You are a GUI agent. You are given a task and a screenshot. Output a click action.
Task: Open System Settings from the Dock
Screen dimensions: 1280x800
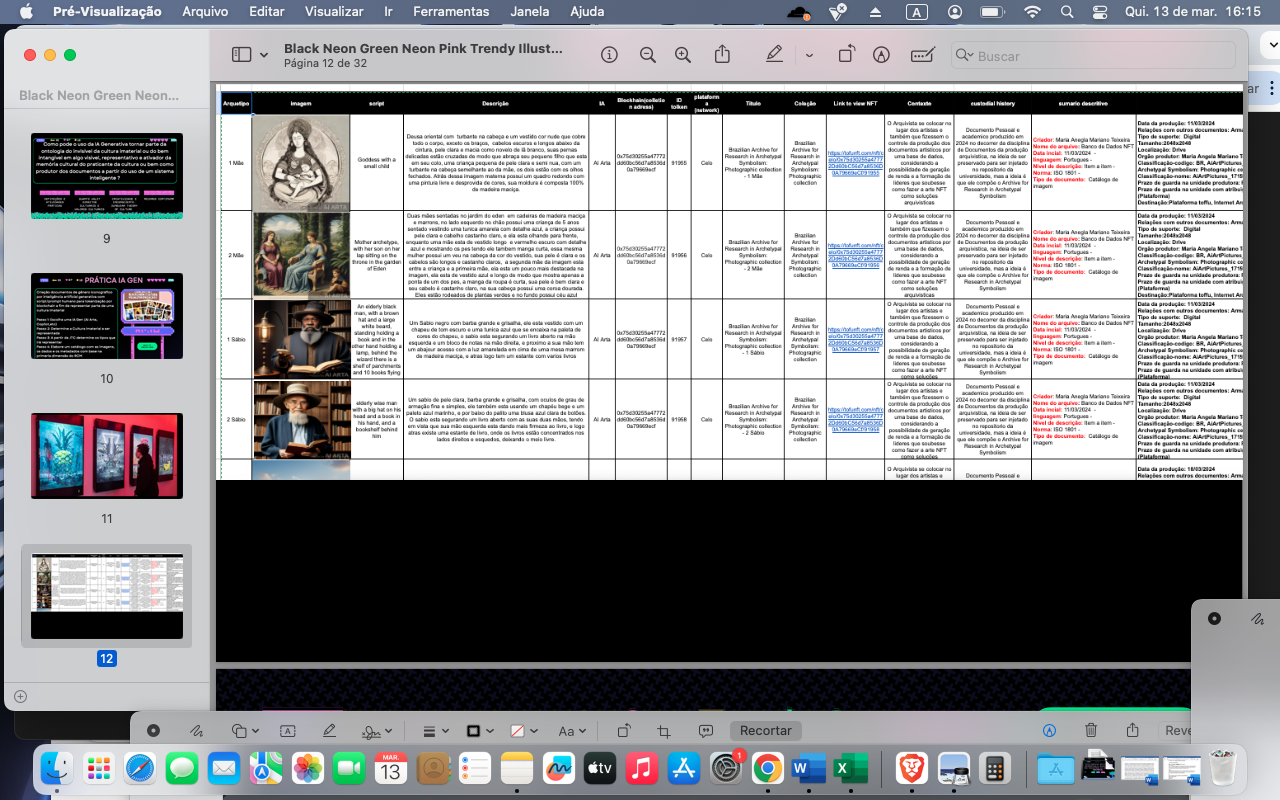pyautogui.click(x=725, y=768)
